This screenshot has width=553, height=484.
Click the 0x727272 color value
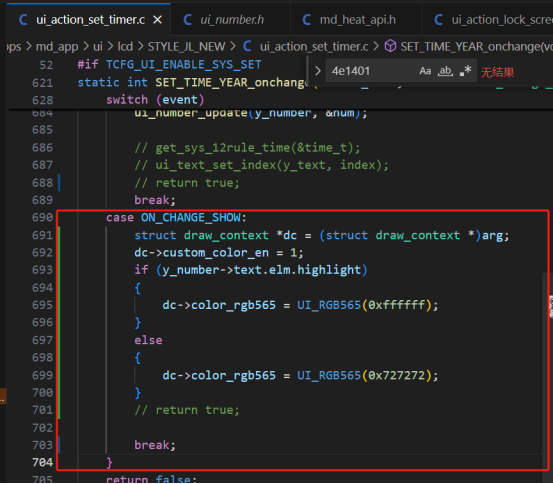coord(396,375)
